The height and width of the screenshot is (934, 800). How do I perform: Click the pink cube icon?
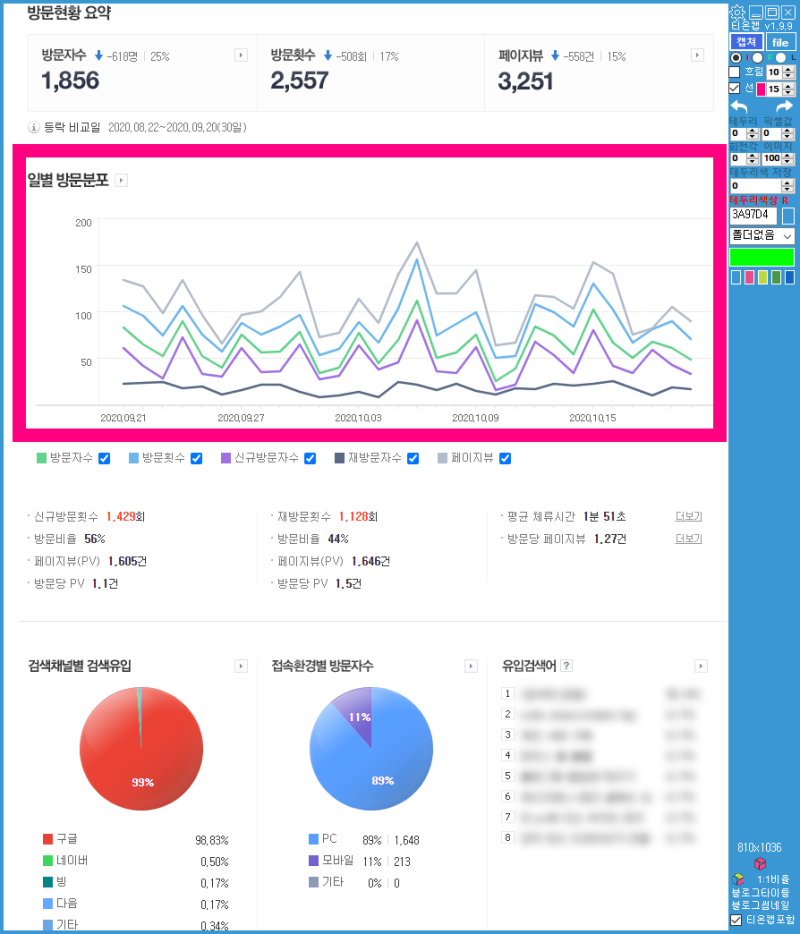[759, 863]
